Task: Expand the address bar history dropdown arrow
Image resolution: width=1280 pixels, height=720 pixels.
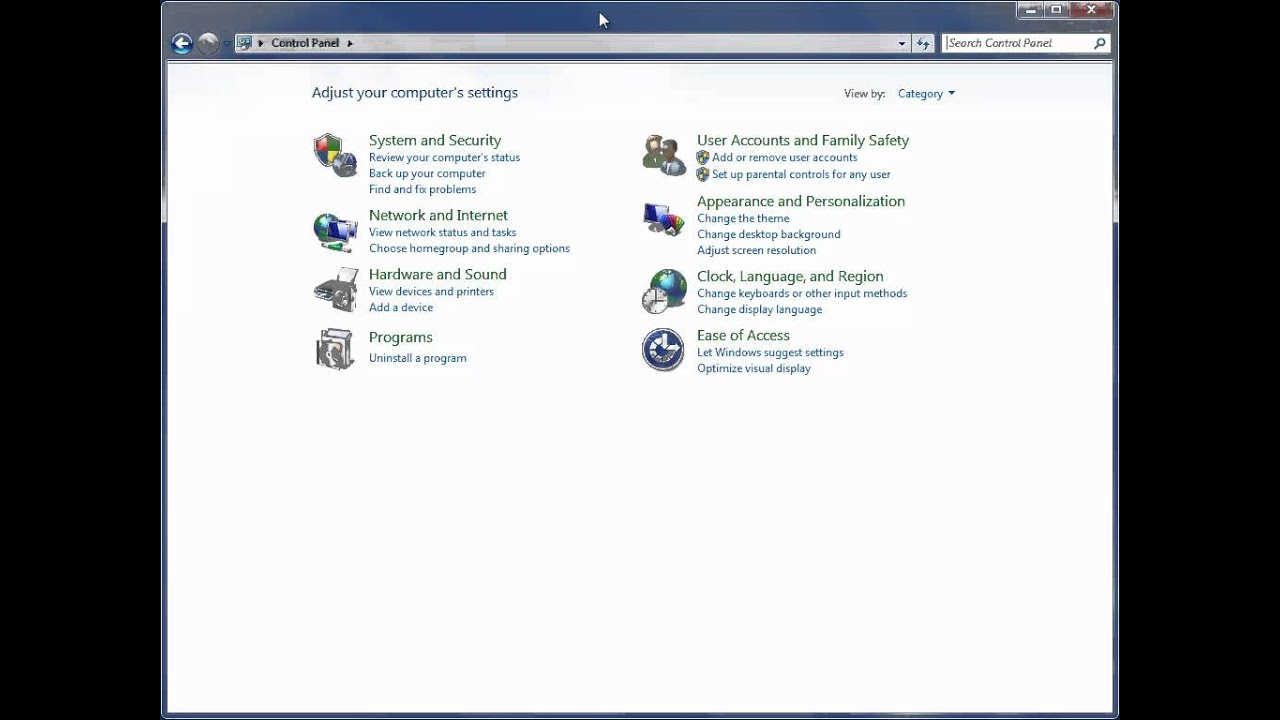Action: pos(902,43)
